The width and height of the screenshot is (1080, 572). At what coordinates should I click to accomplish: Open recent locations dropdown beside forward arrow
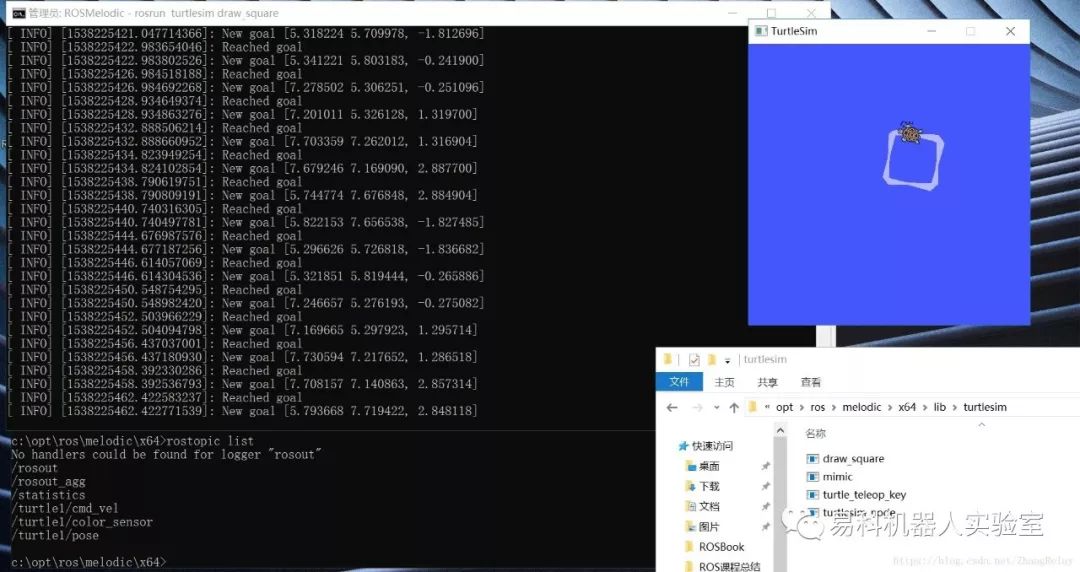point(716,407)
